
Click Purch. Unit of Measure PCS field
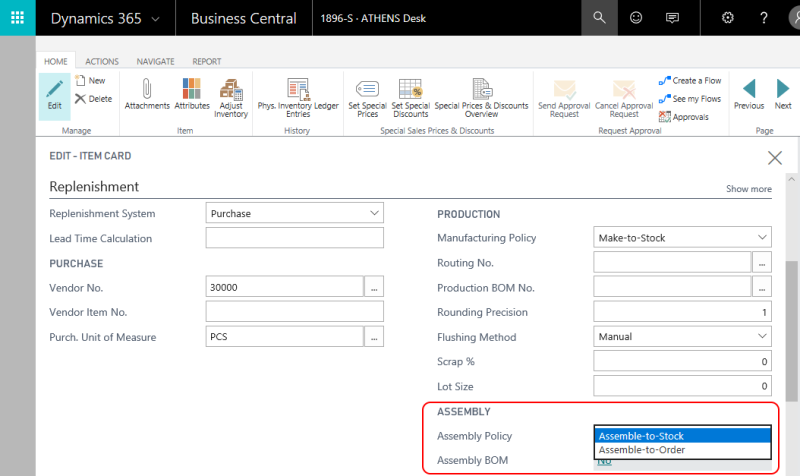pyautogui.click(x=285, y=337)
